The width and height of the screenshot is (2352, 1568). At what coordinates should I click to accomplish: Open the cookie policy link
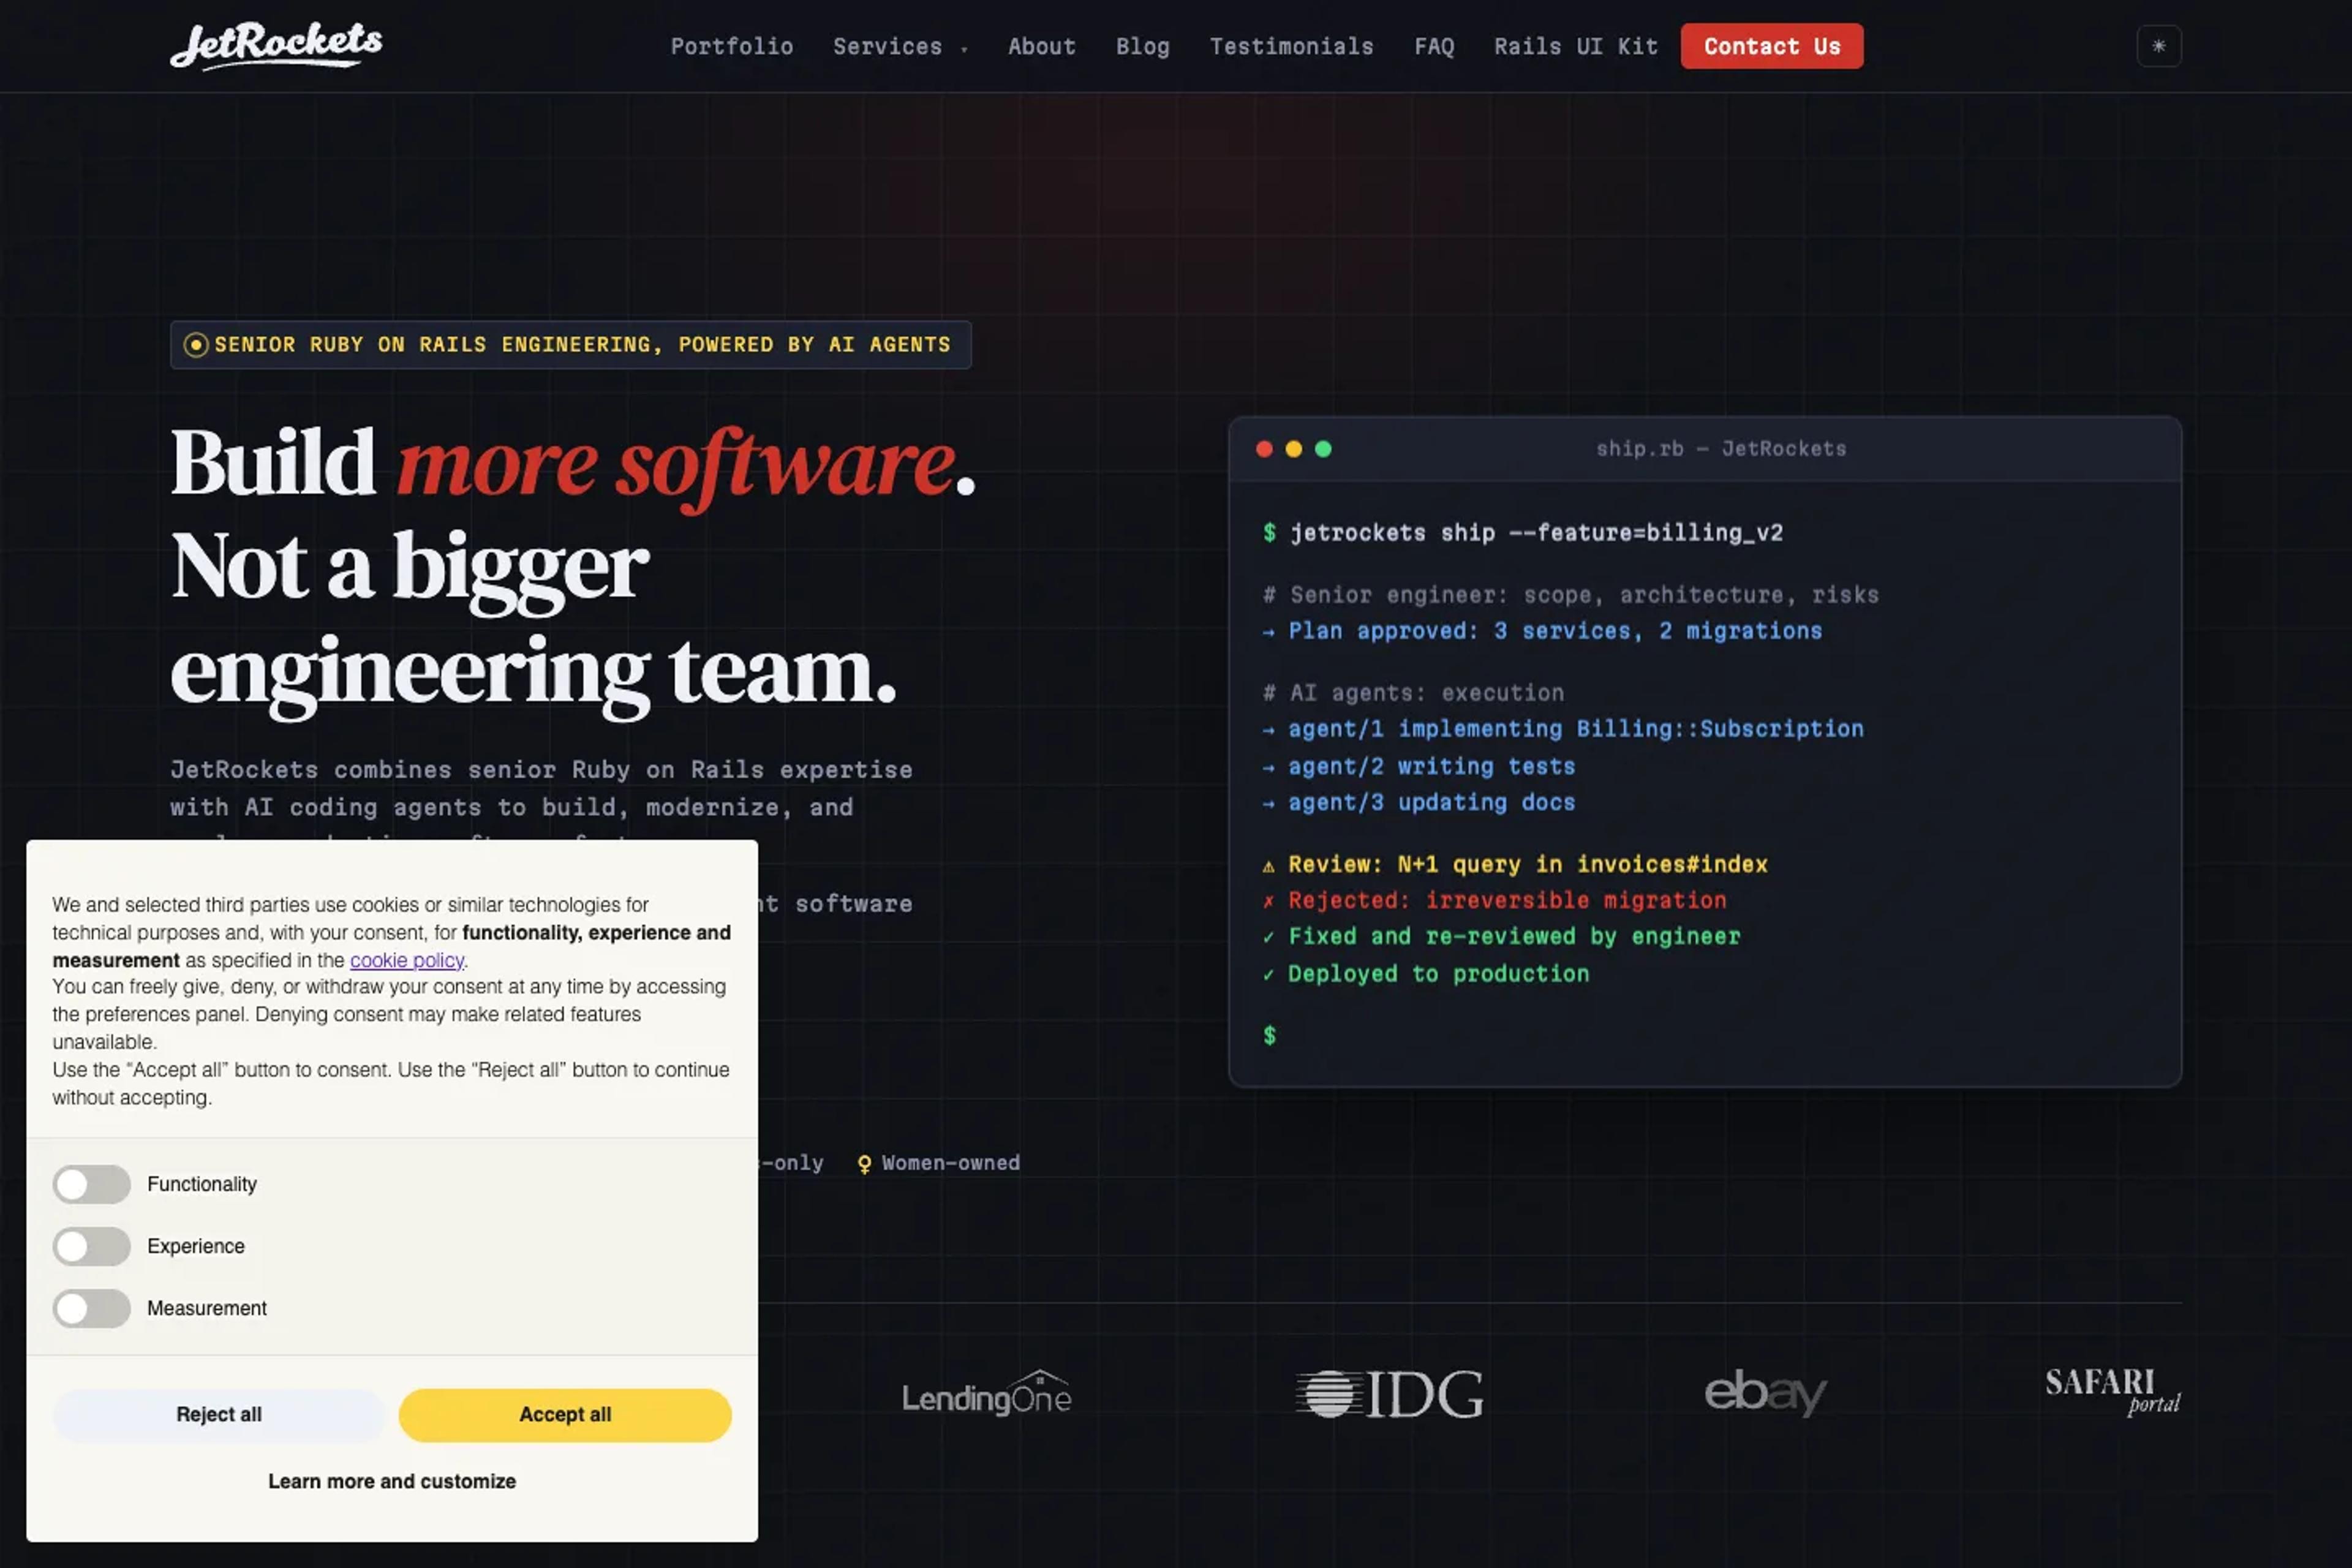406,960
